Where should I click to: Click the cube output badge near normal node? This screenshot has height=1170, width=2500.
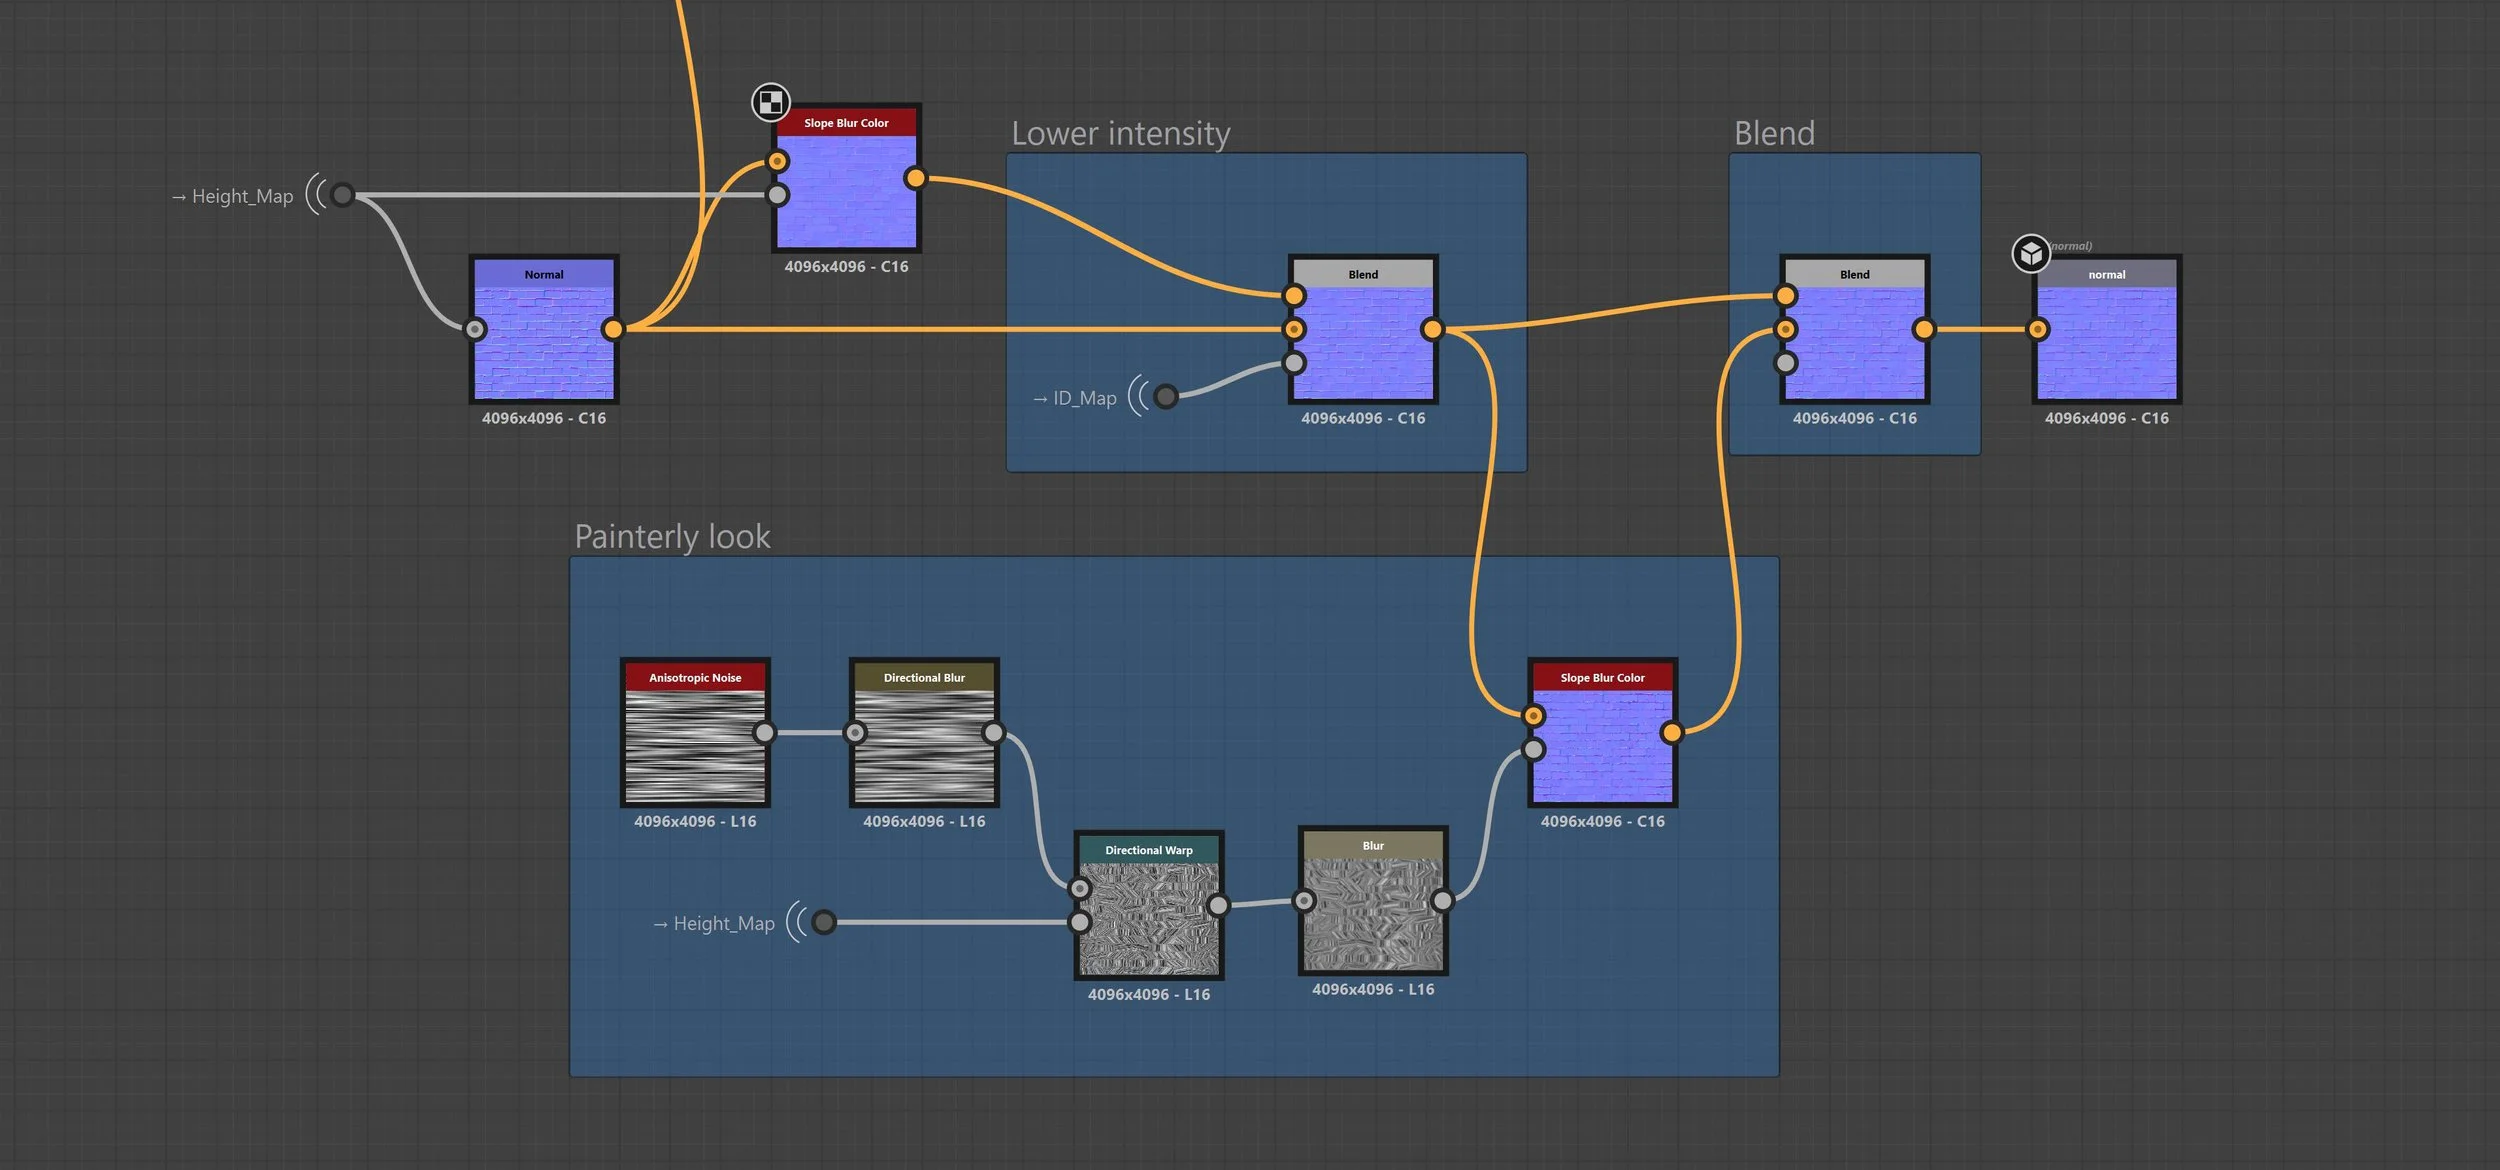pyautogui.click(x=2030, y=254)
